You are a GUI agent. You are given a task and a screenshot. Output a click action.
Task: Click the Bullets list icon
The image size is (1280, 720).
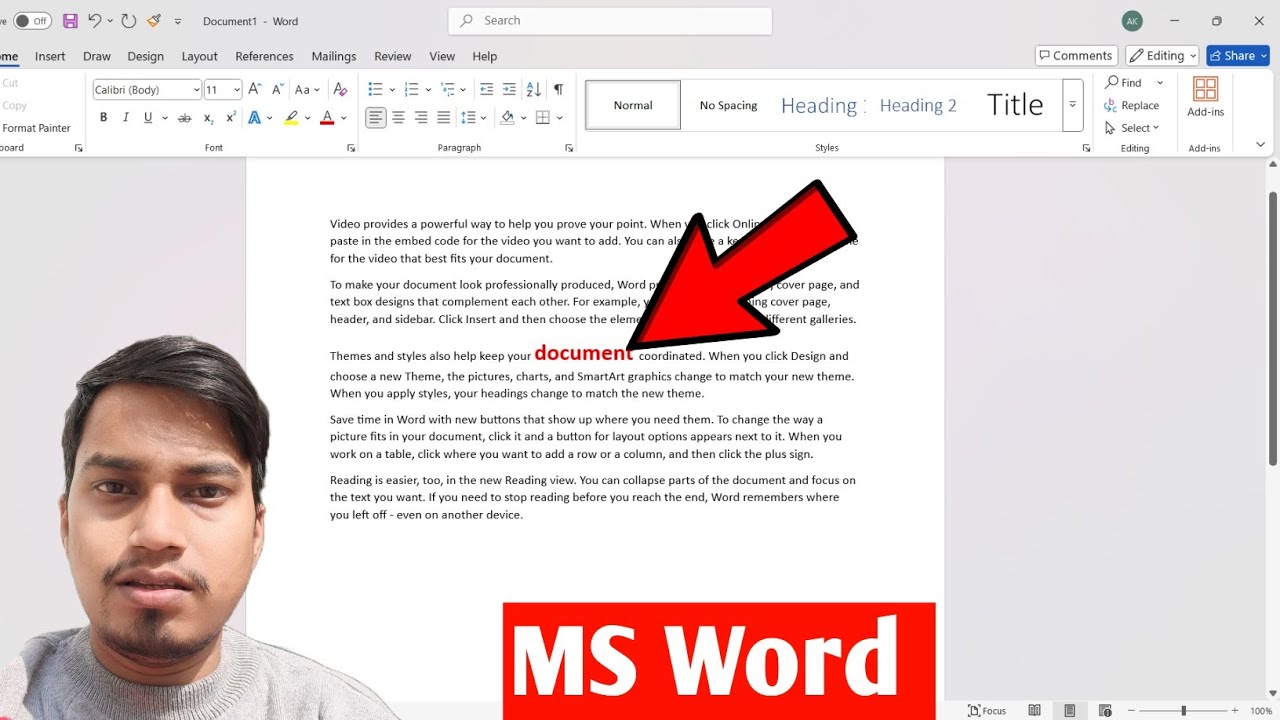375,90
